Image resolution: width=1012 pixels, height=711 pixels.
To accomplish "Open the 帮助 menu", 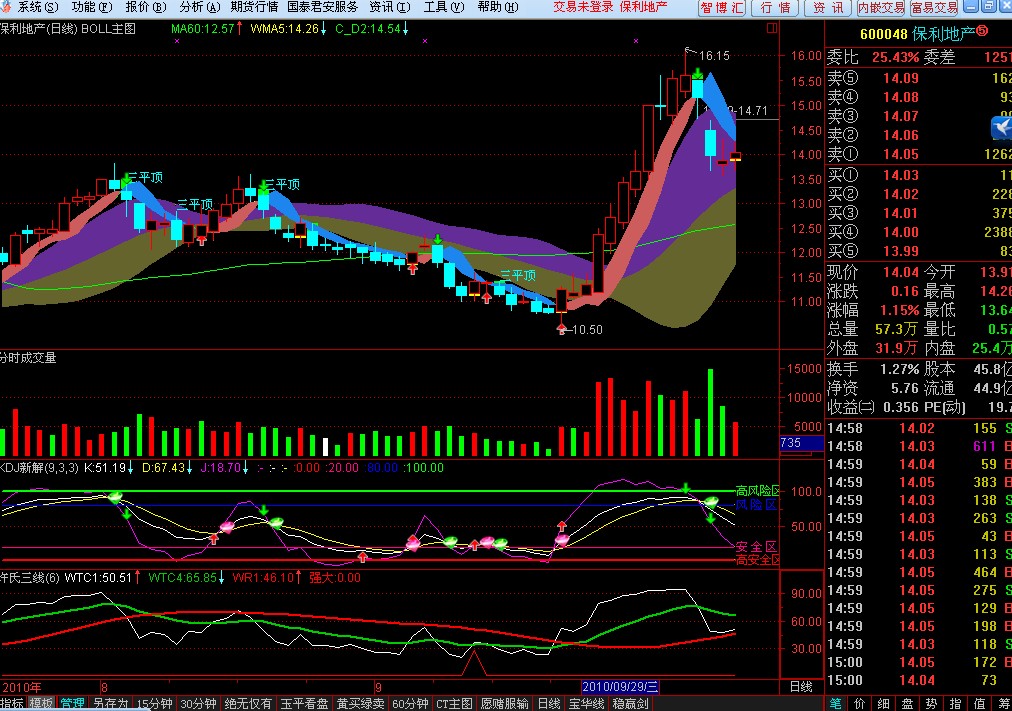I will [498, 7].
